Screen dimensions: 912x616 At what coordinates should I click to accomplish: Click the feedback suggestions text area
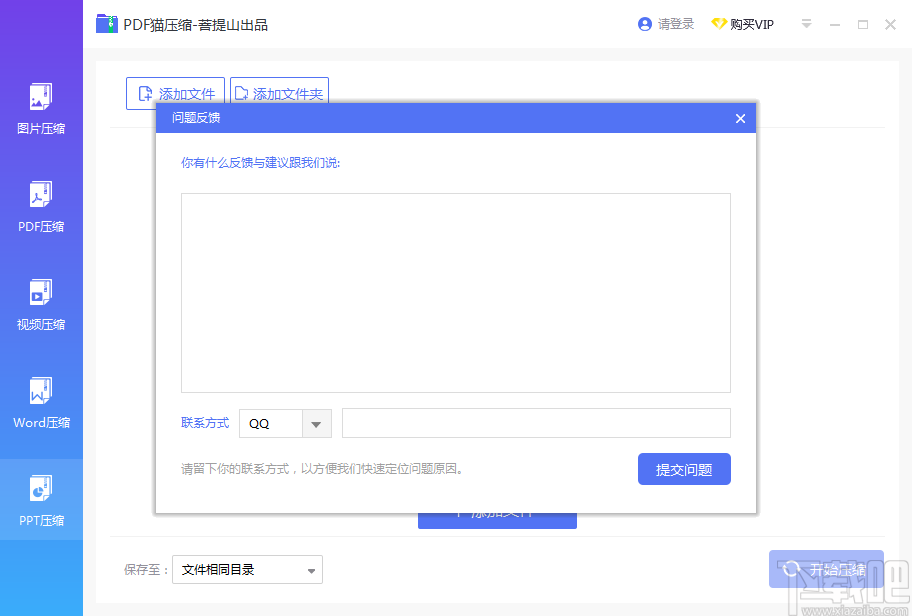pyautogui.click(x=457, y=290)
